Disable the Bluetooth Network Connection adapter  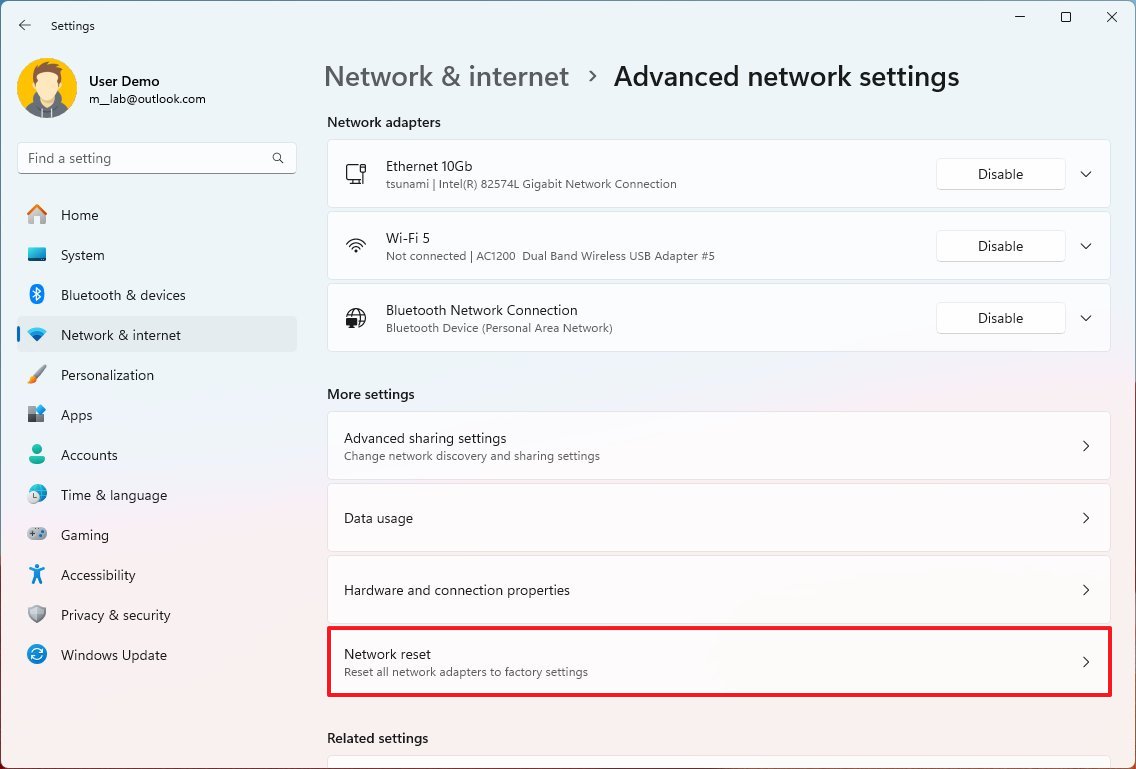pos(1000,318)
